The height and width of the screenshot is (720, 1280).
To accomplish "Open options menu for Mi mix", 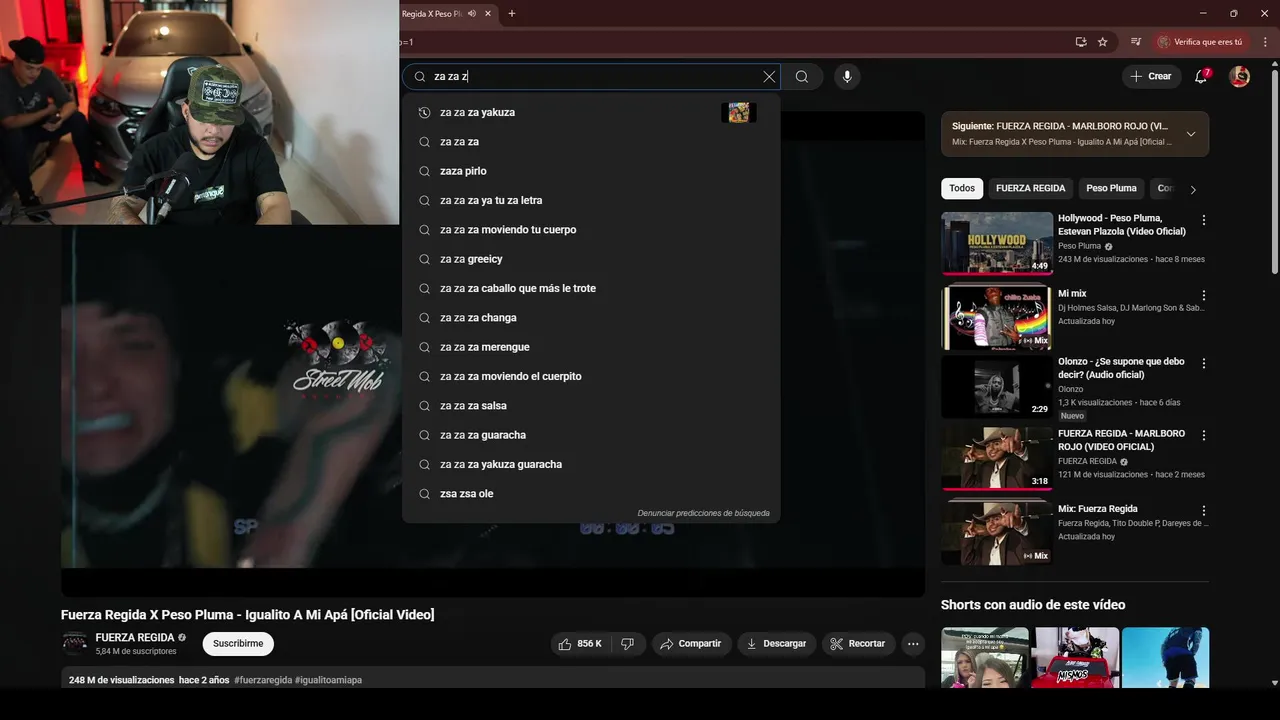I will (1204, 296).
